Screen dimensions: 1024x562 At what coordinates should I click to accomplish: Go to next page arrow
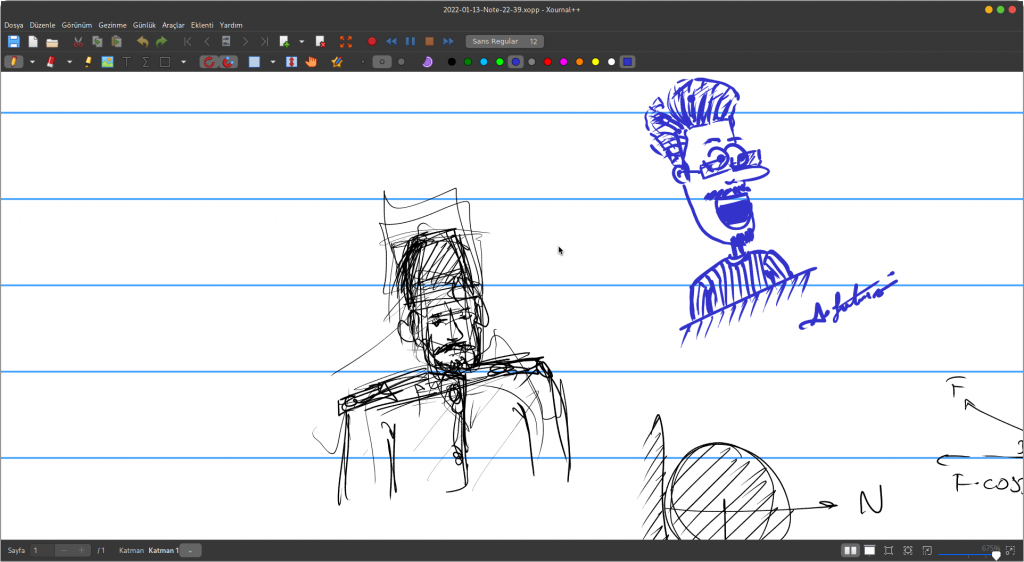(245, 42)
